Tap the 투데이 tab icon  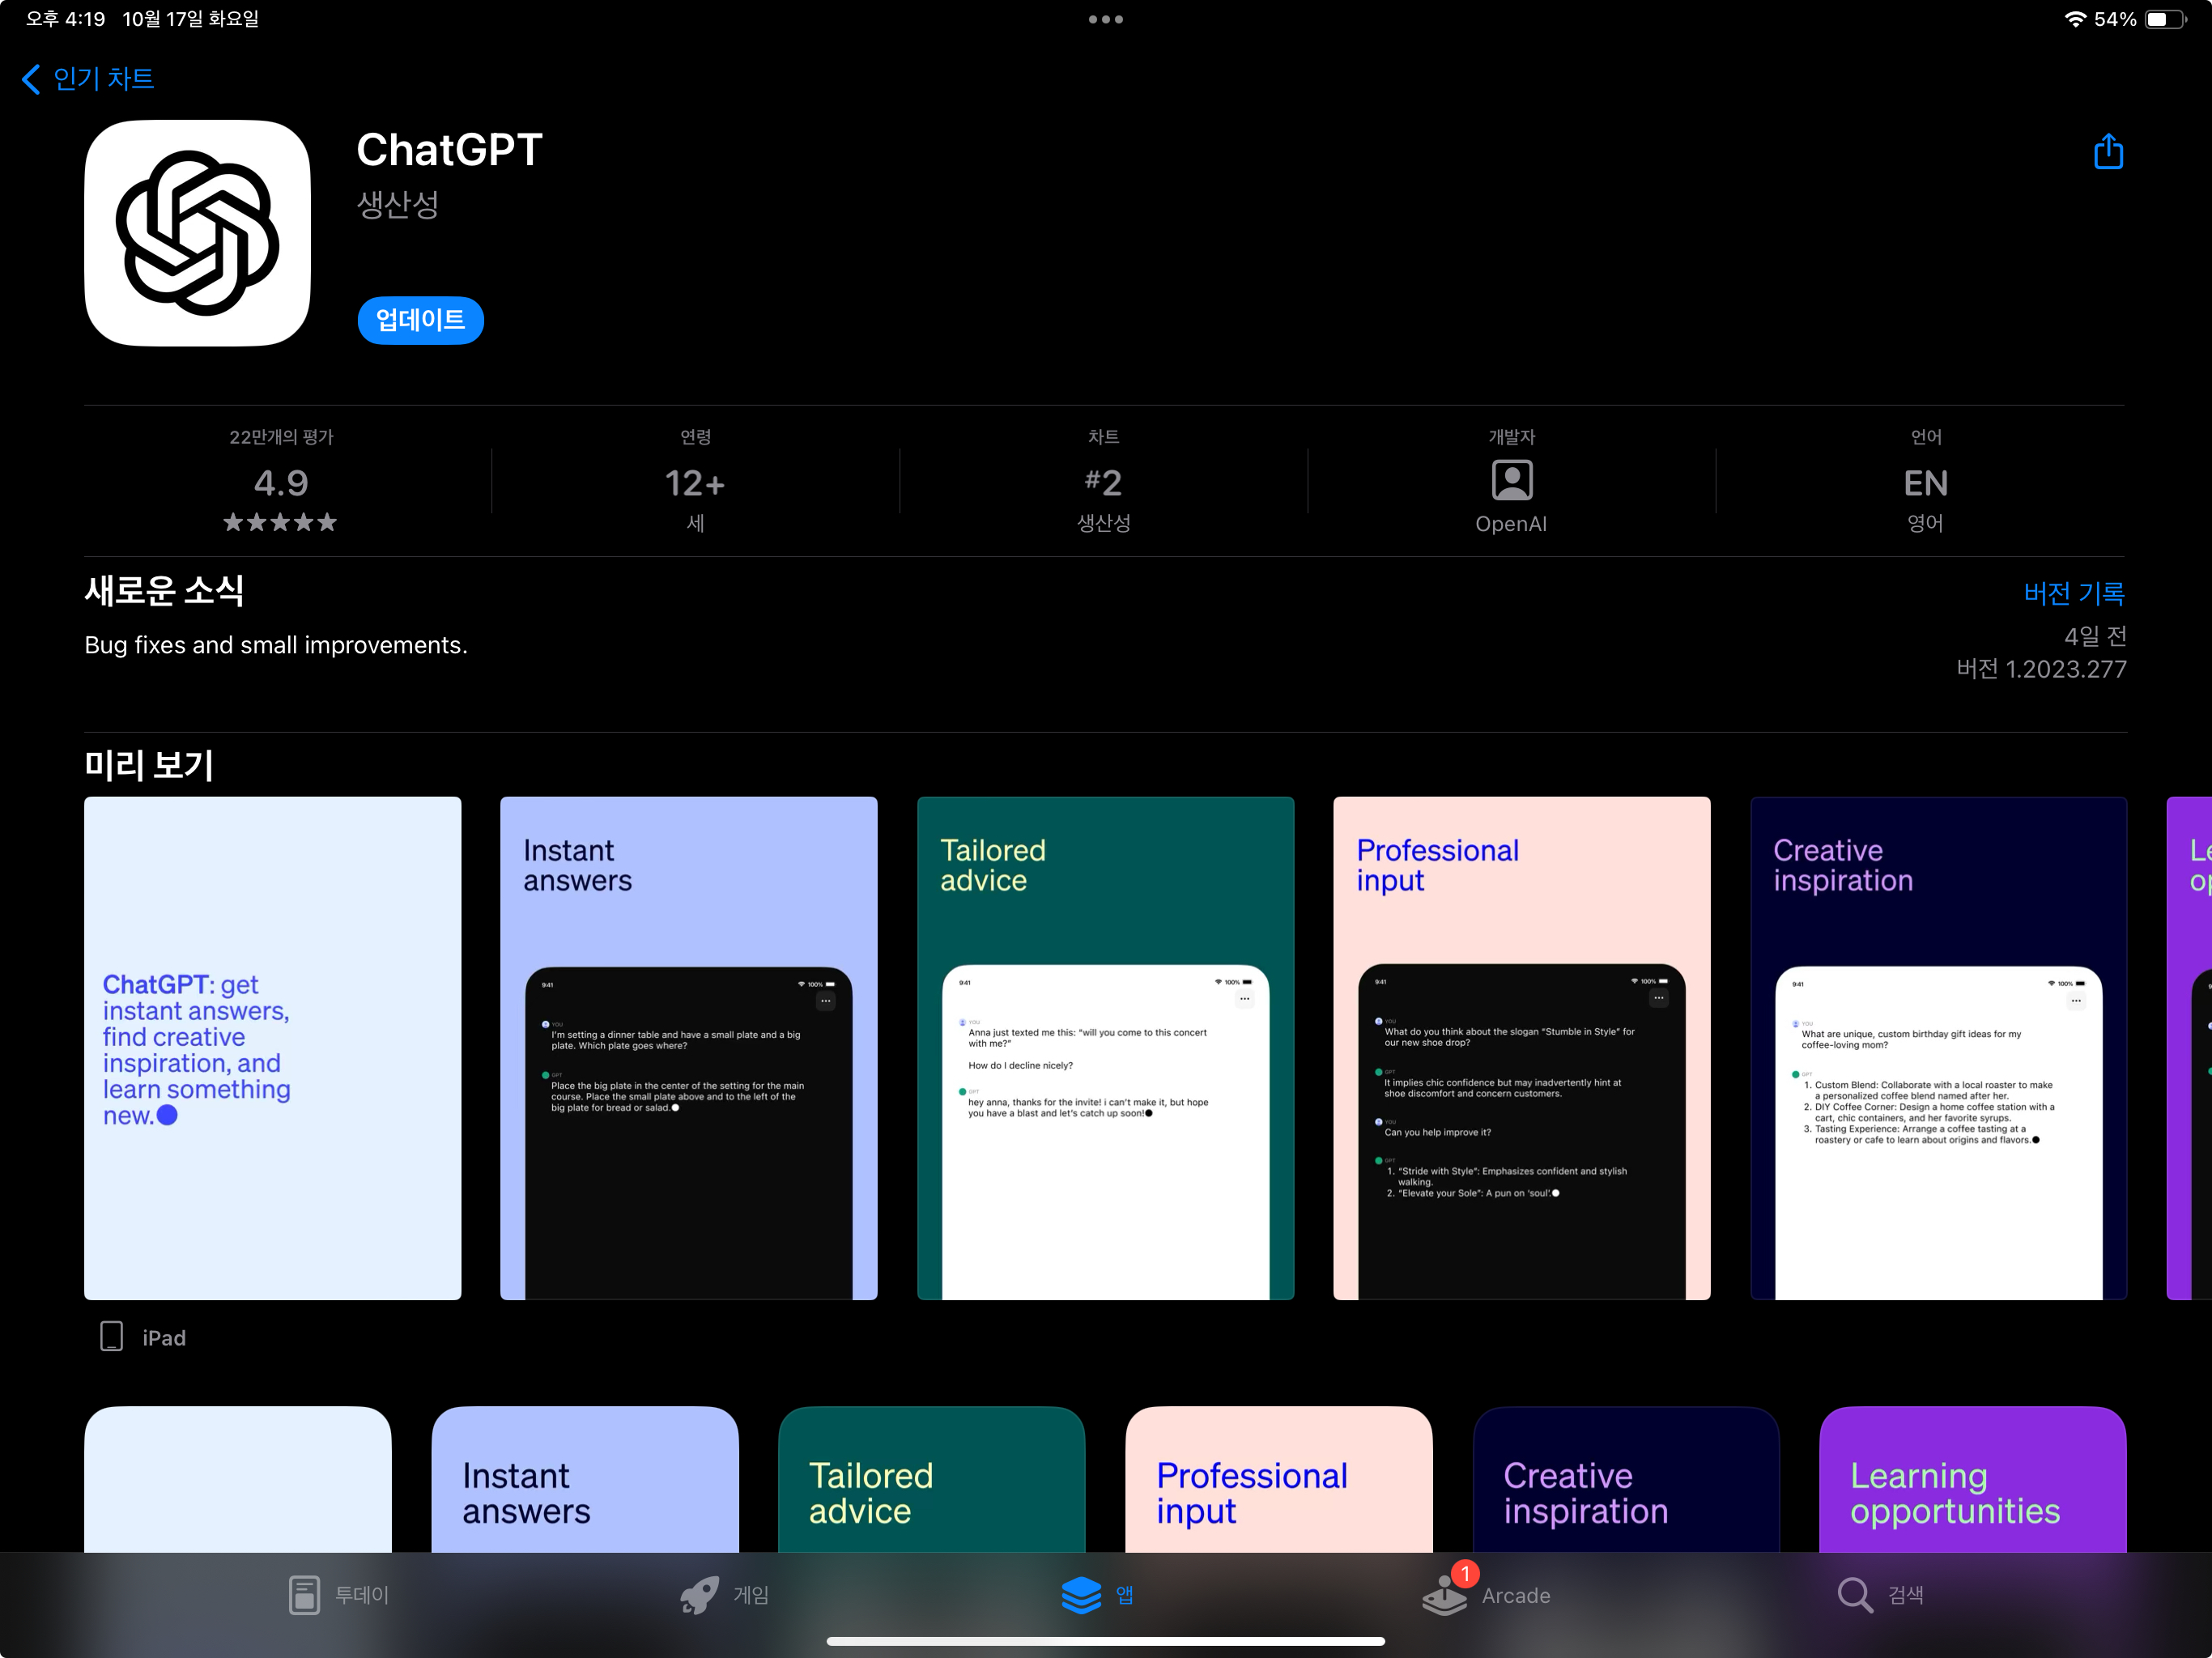304,1594
